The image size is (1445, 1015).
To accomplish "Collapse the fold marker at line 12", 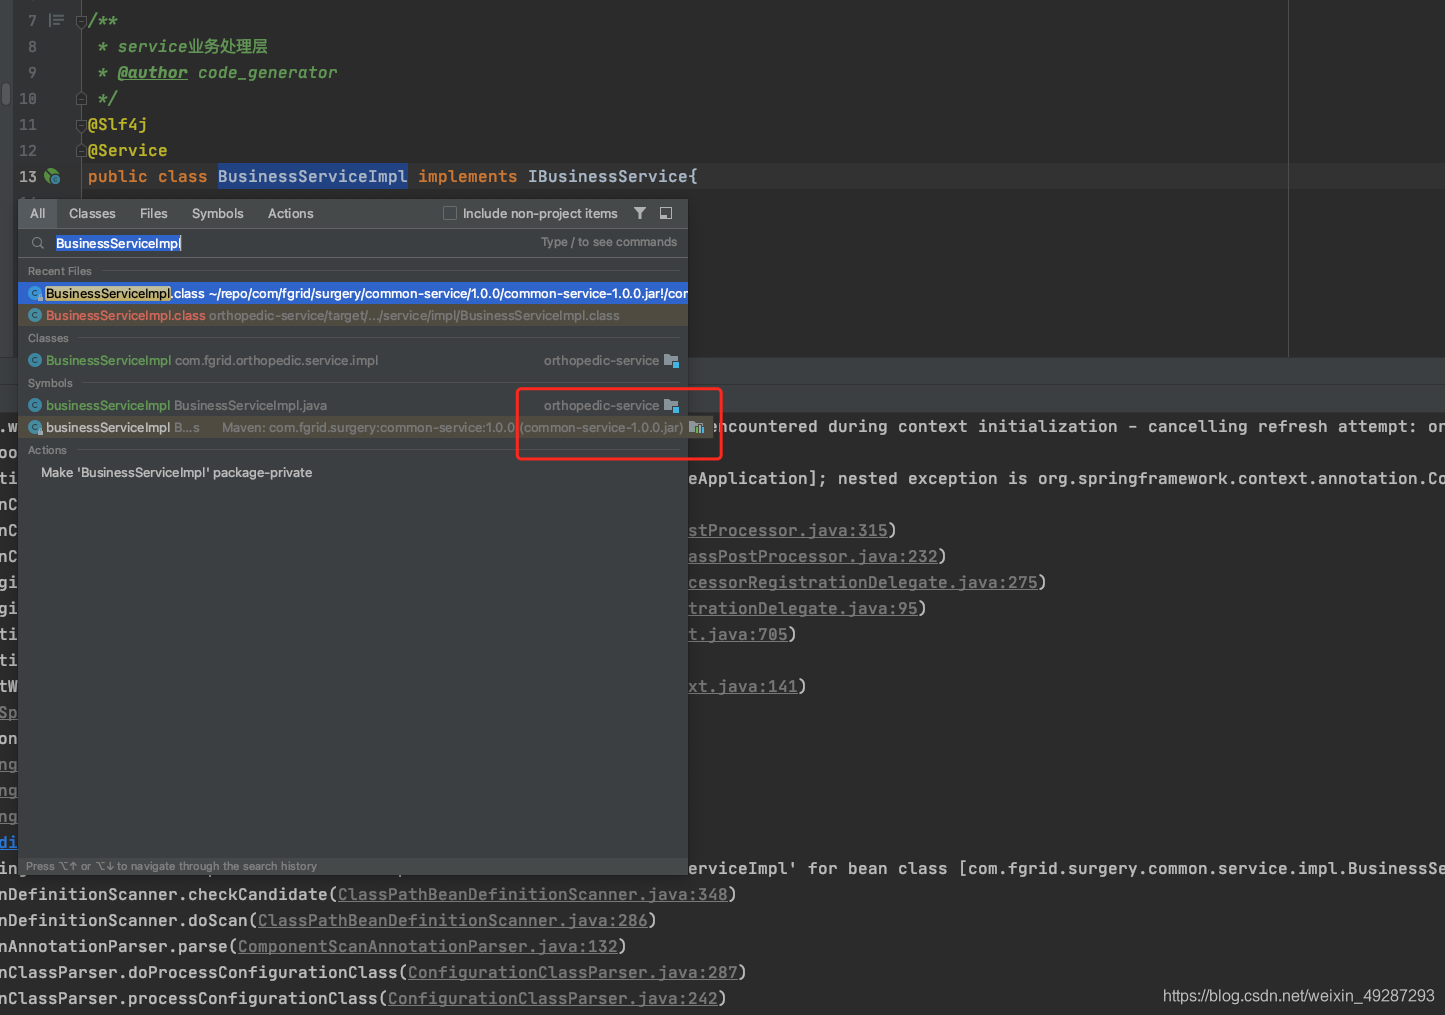I will tap(80, 150).
